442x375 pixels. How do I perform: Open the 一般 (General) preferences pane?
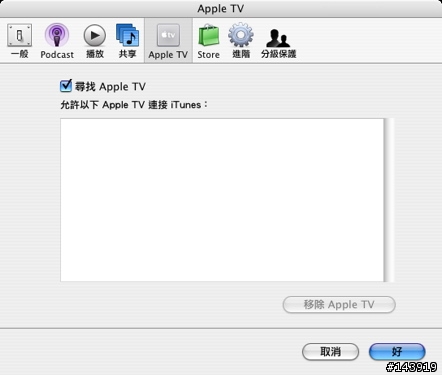pos(19,41)
